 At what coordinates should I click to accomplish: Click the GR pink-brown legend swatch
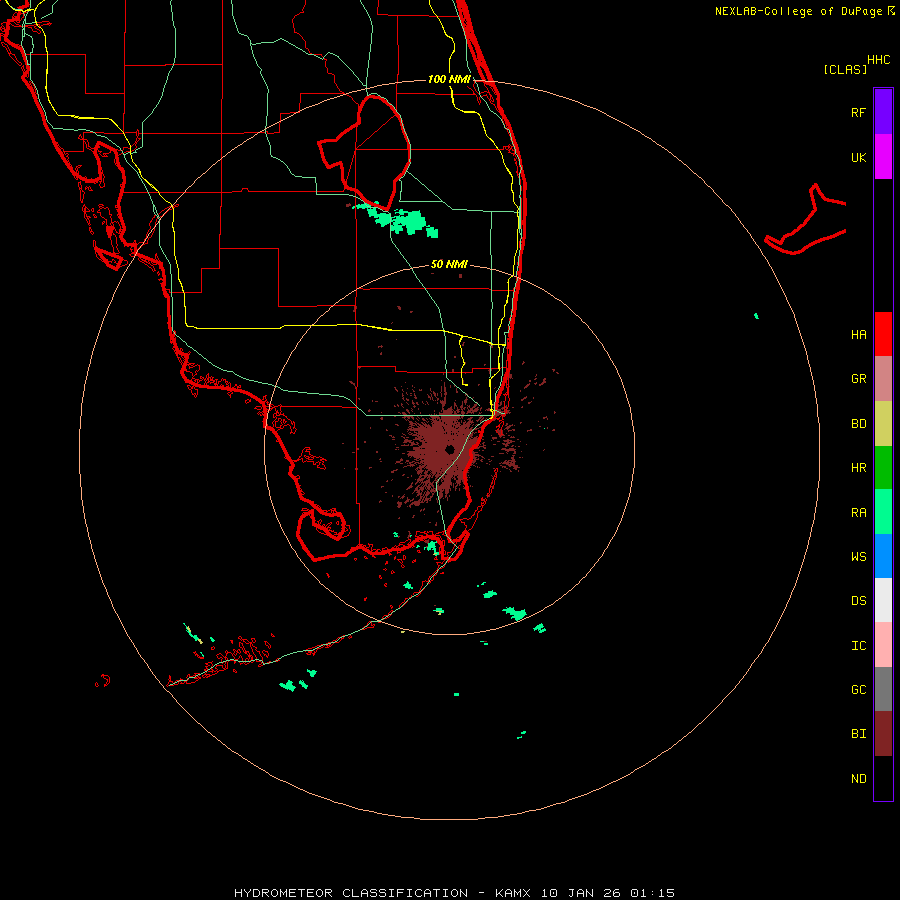click(883, 378)
